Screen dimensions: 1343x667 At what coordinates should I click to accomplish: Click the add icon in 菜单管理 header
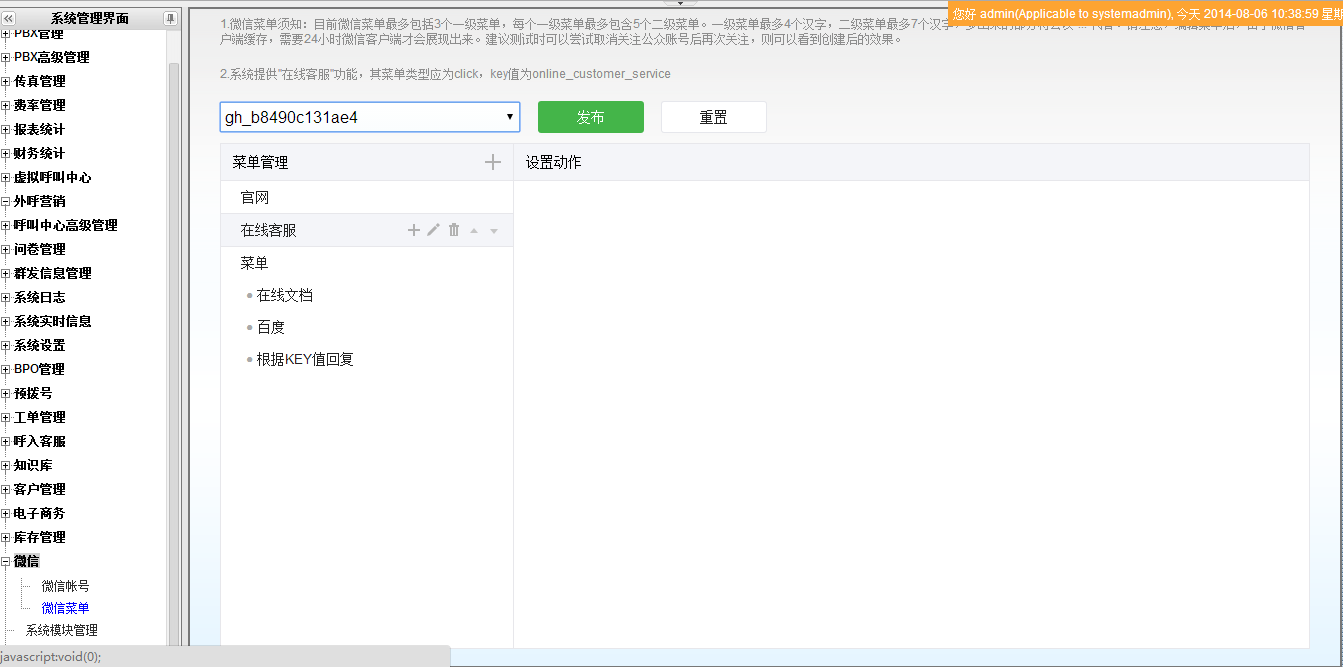[x=492, y=162]
